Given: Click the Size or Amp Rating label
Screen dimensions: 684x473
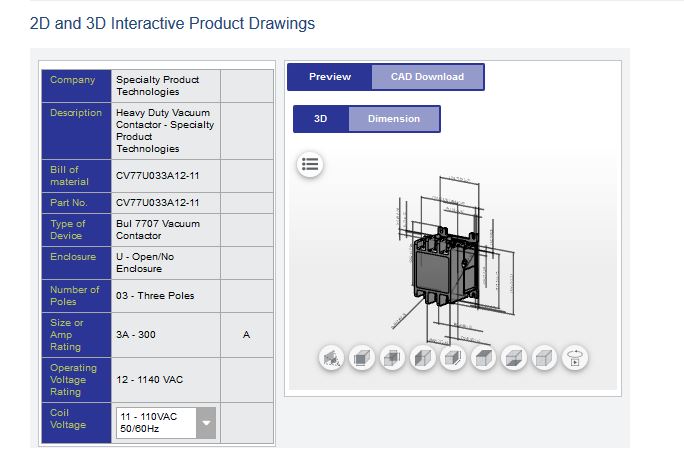Looking at the screenshot, I should click(x=76, y=335).
